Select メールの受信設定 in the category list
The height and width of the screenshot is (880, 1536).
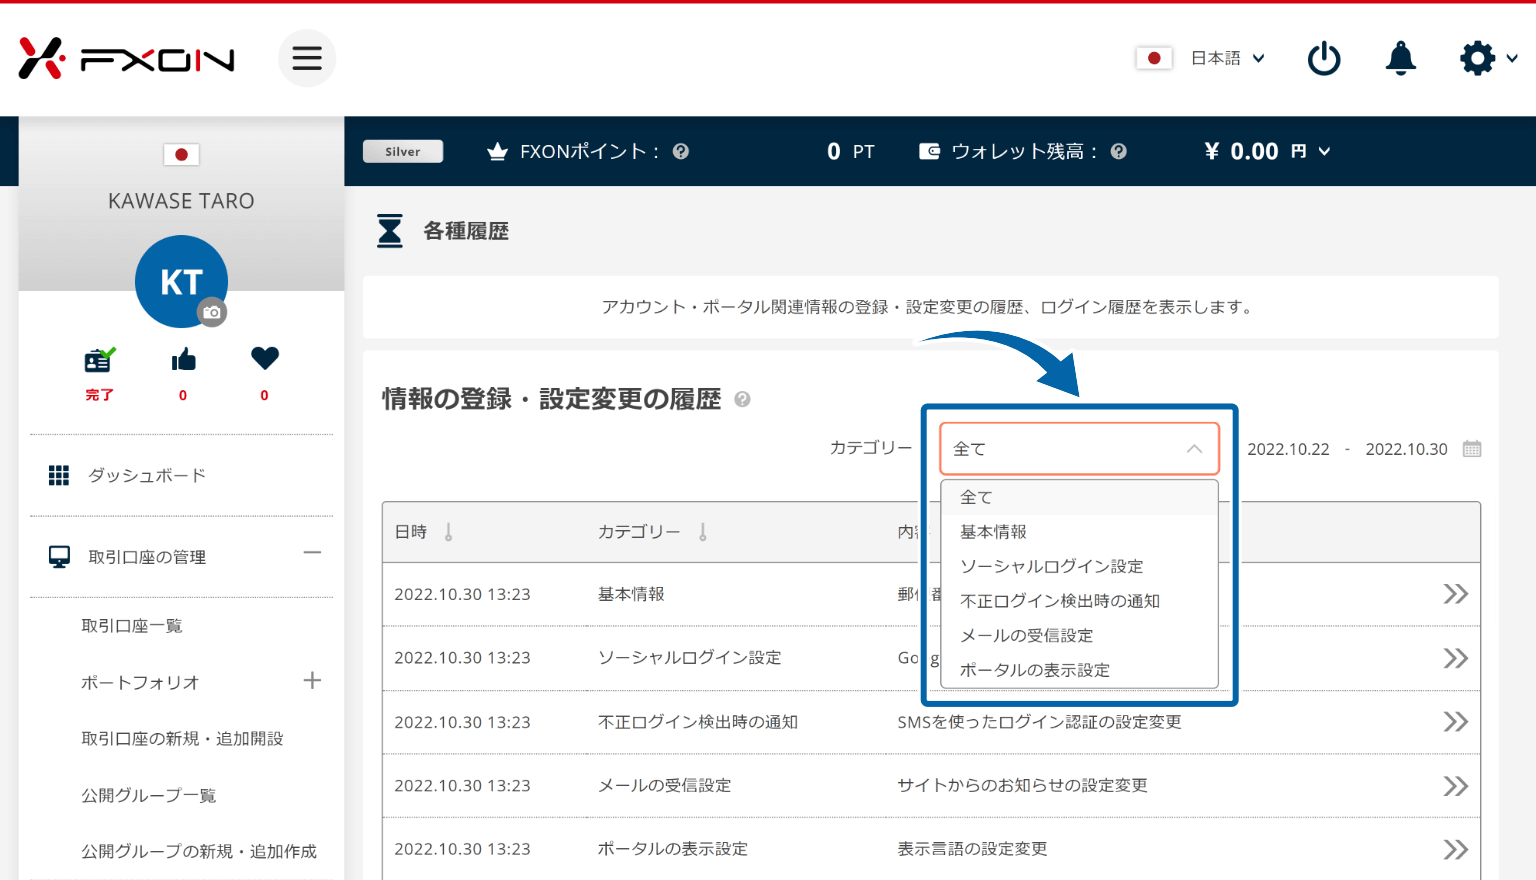pos(1079,635)
